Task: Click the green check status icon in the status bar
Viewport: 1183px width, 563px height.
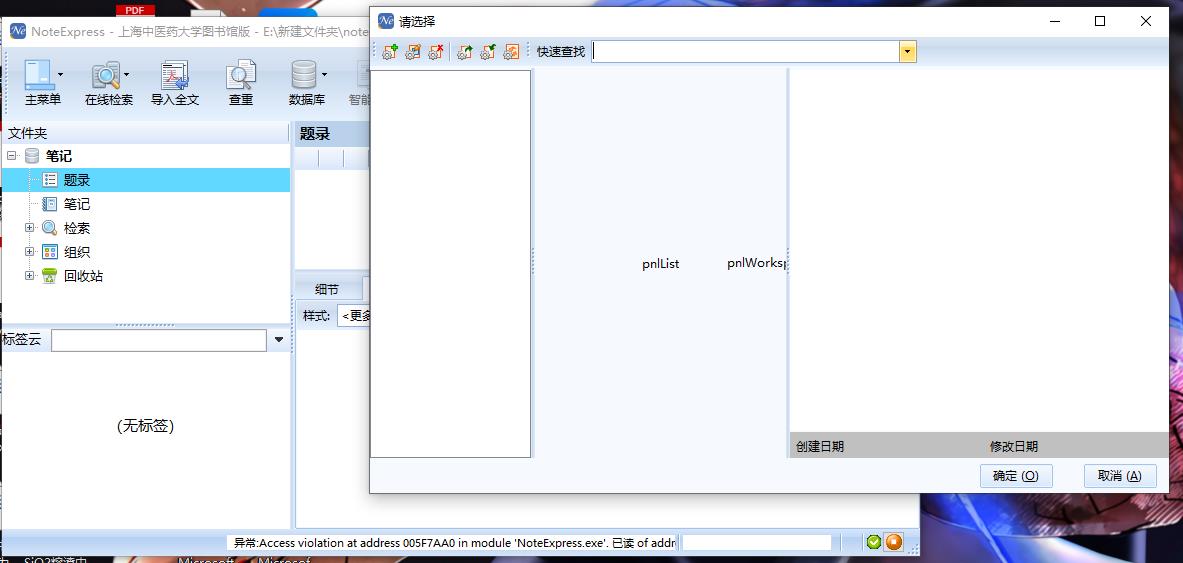Action: click(874, 542)
